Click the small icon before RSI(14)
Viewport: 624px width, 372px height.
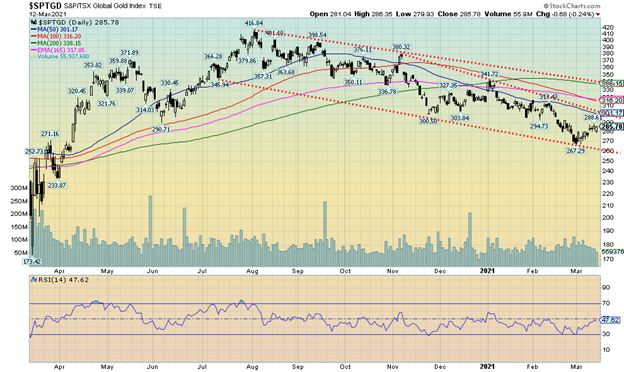click(x=33, y=280)
